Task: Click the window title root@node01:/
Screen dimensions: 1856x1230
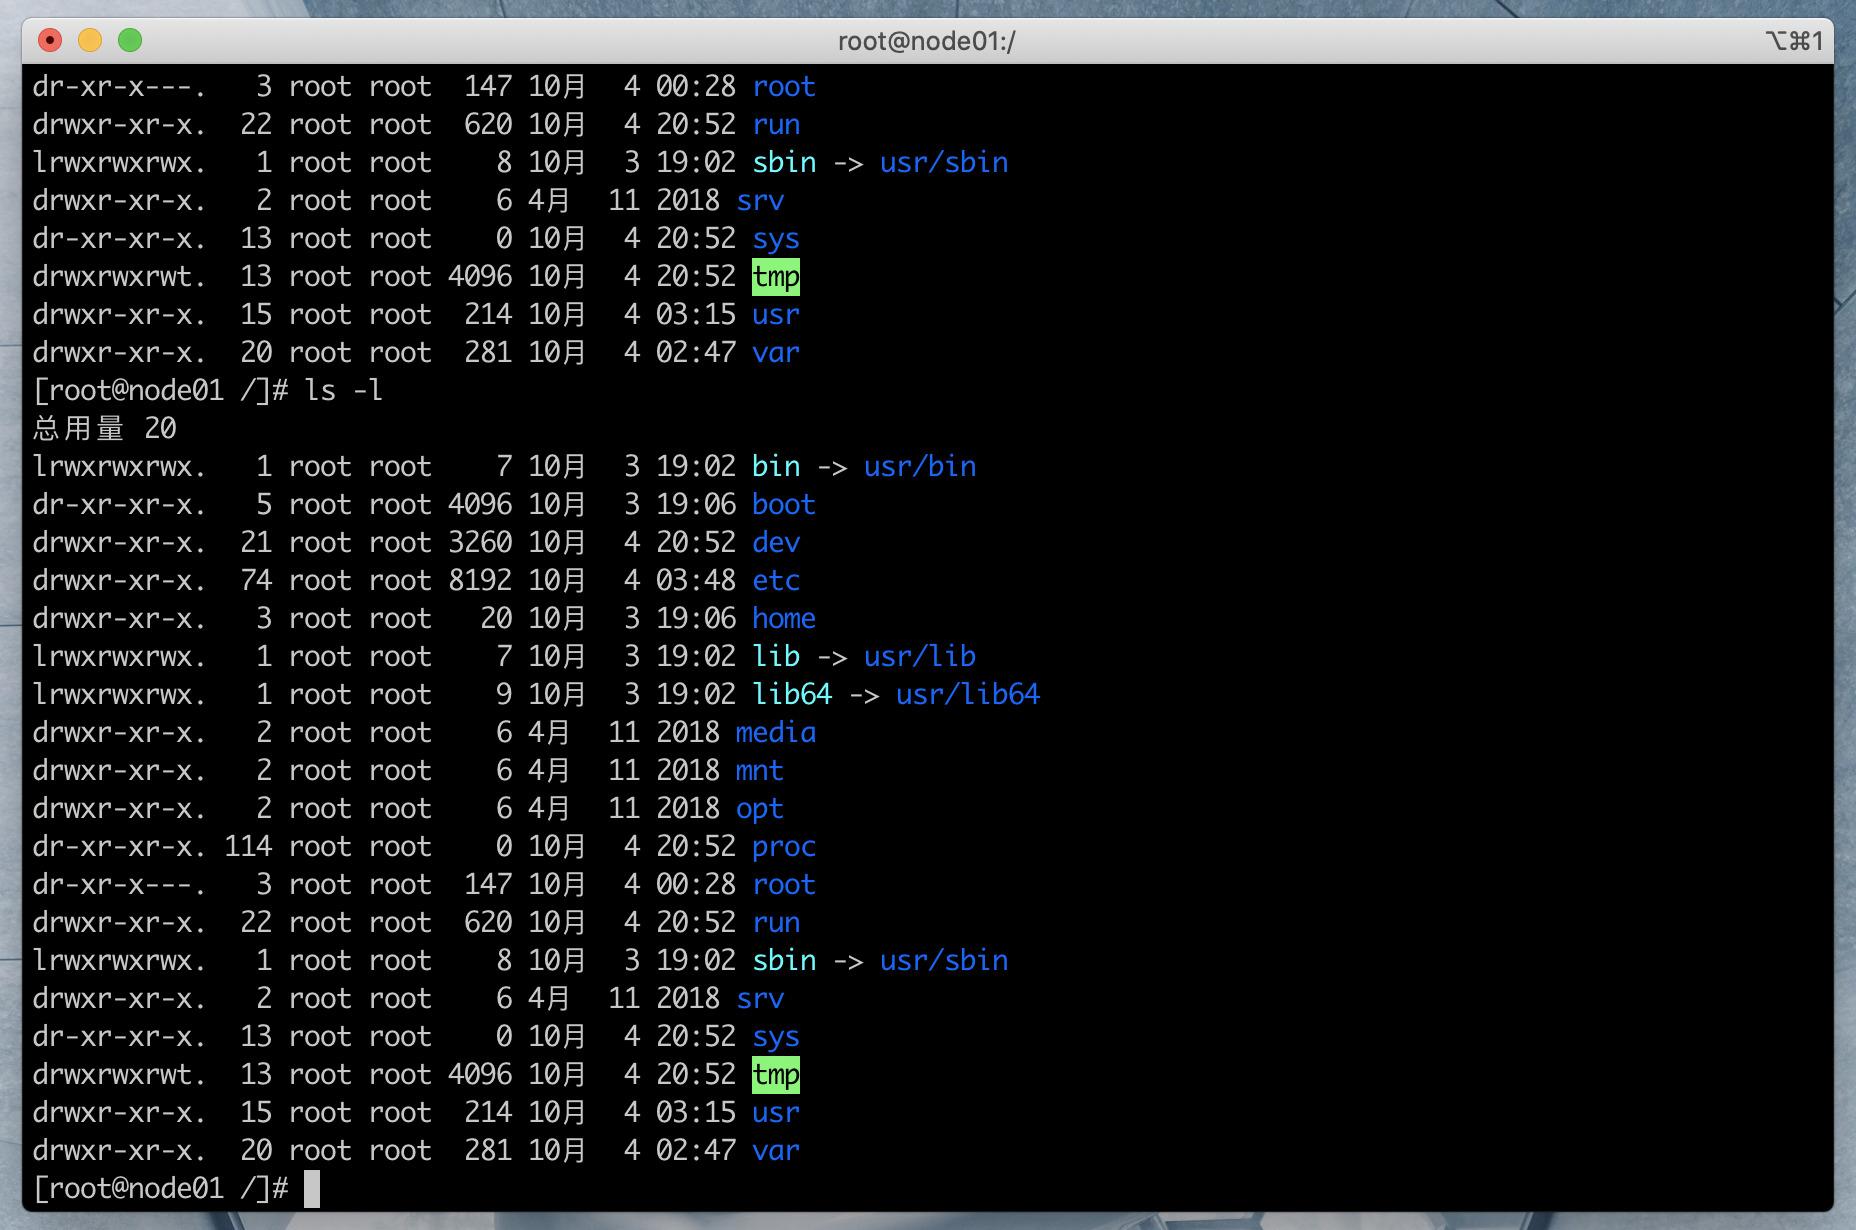Action: tap(927, 41)
